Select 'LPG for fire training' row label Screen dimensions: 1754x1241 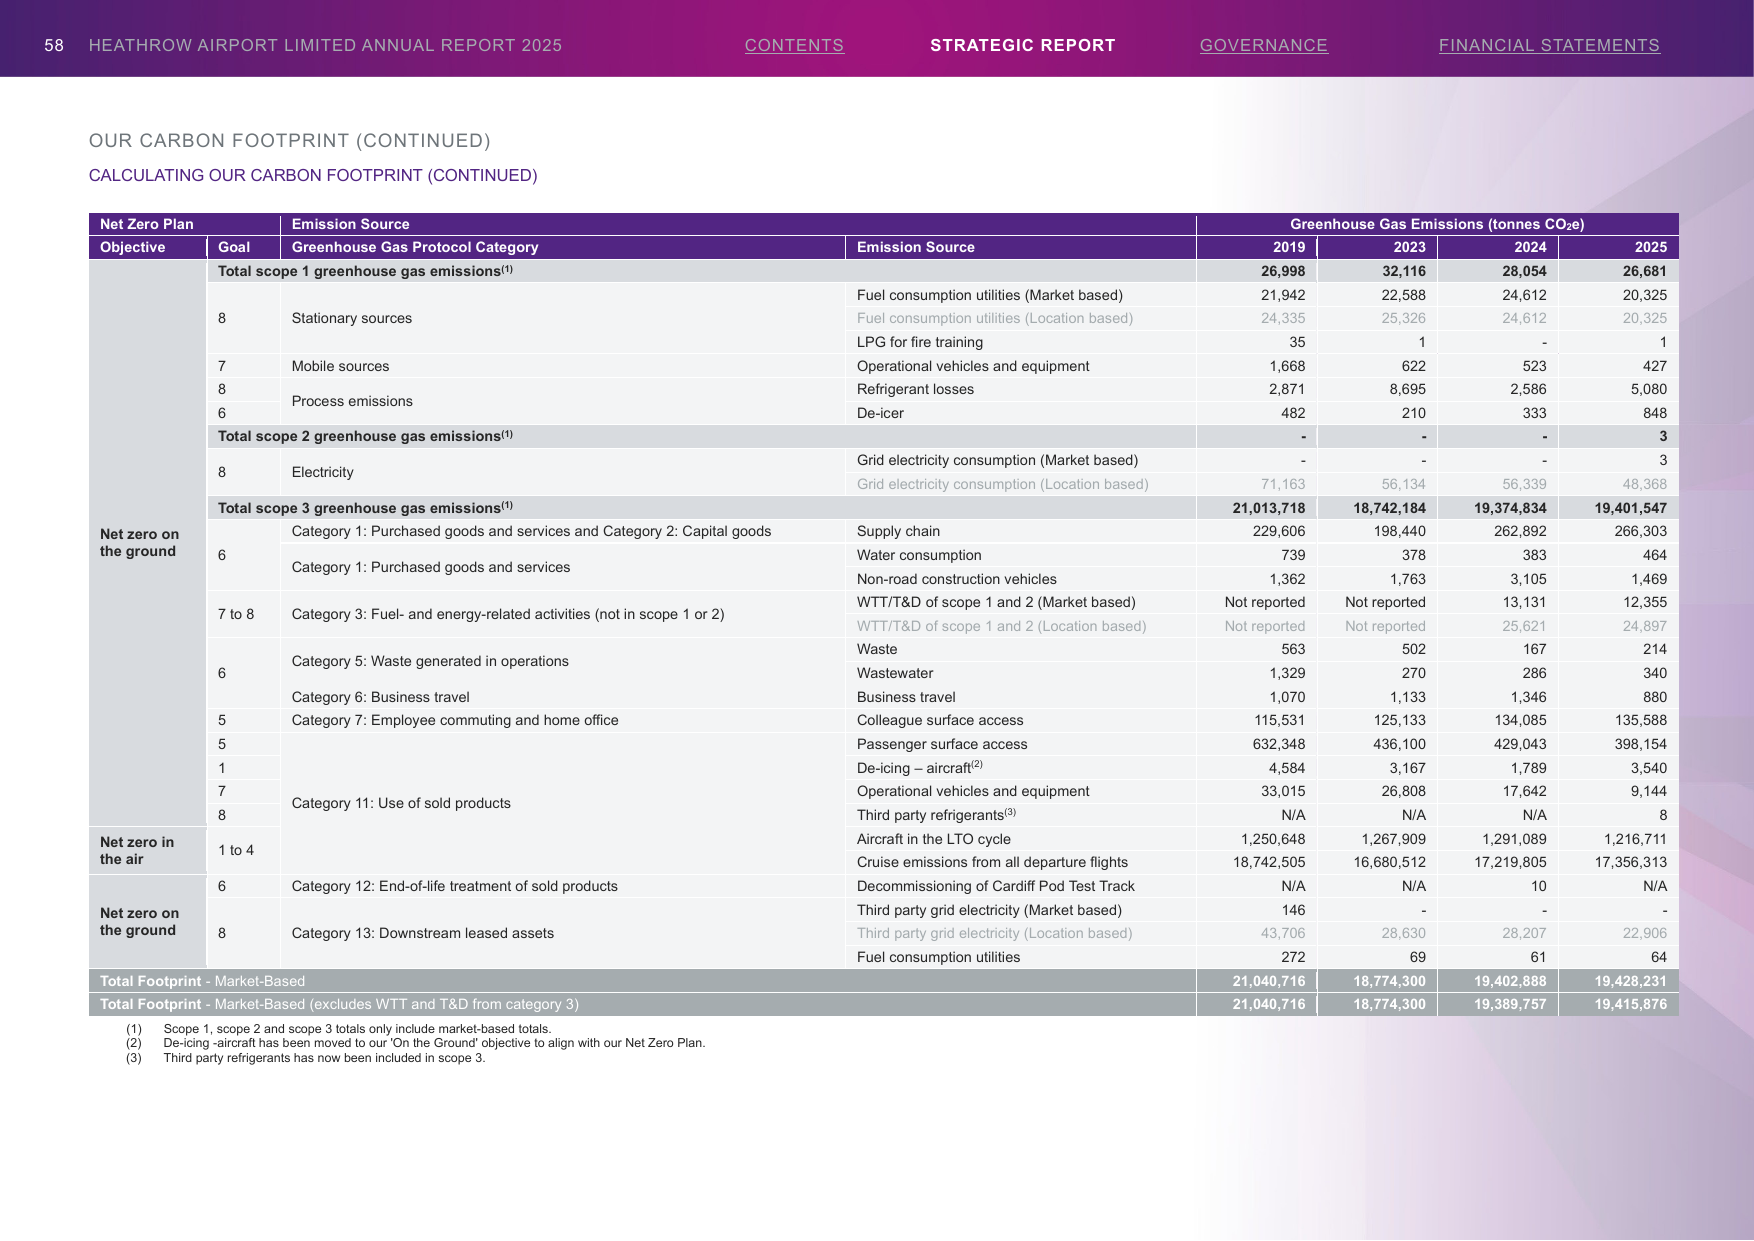point(920,342)
